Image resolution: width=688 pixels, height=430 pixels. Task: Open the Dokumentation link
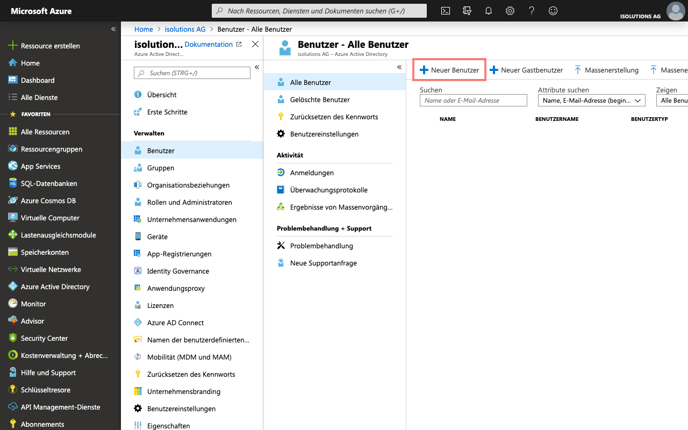tap(208, 44)
